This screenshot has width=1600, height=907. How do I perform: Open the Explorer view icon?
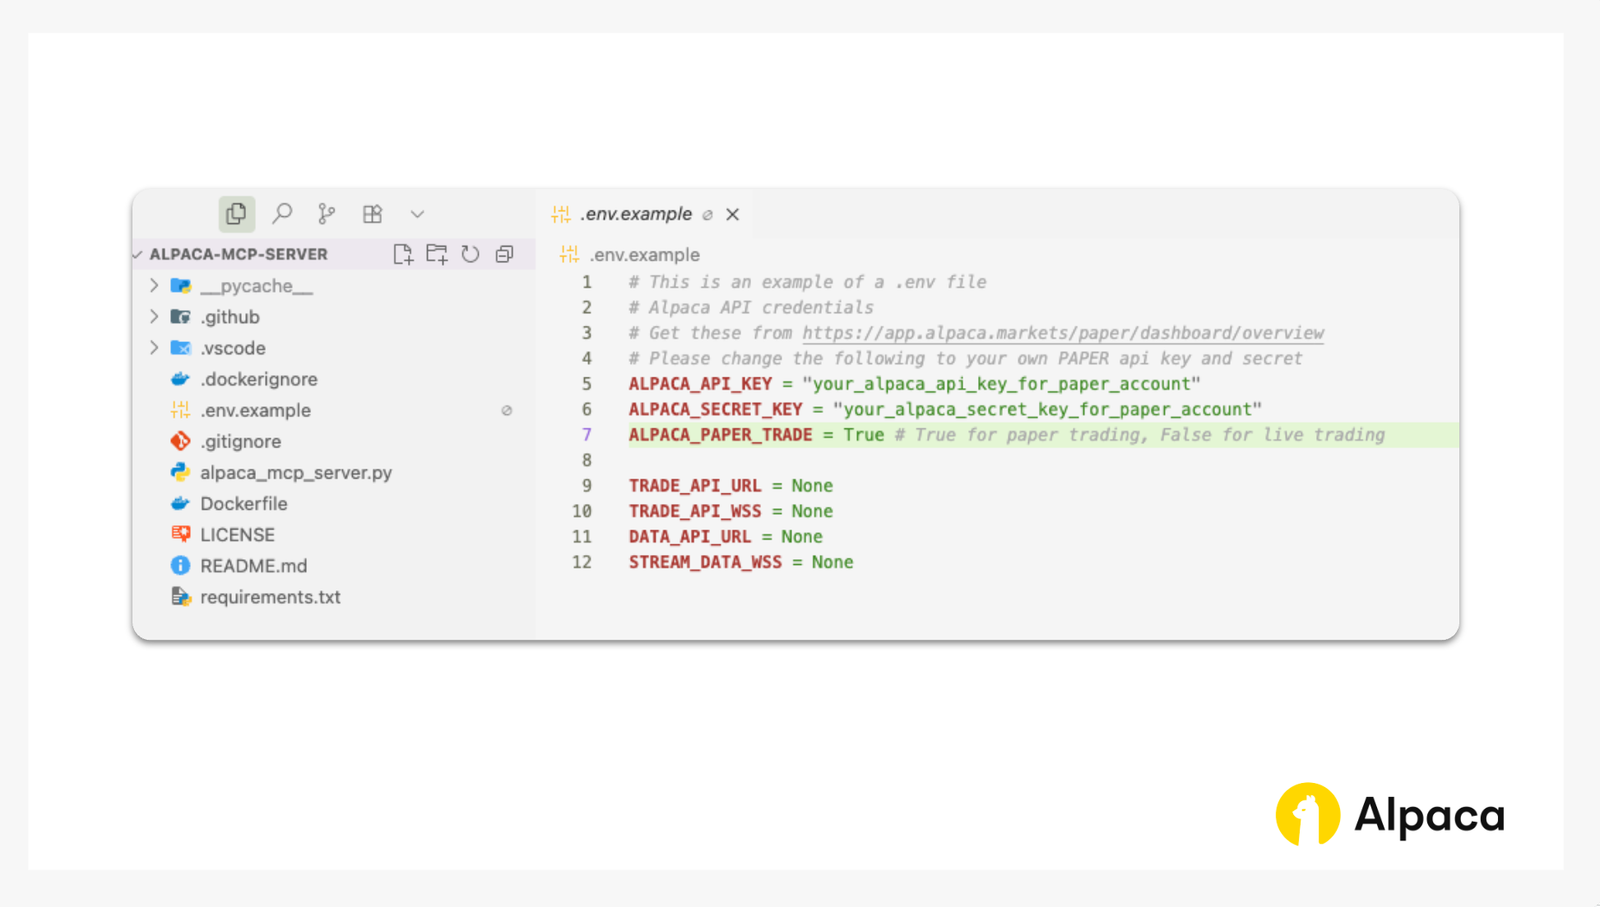236,213
